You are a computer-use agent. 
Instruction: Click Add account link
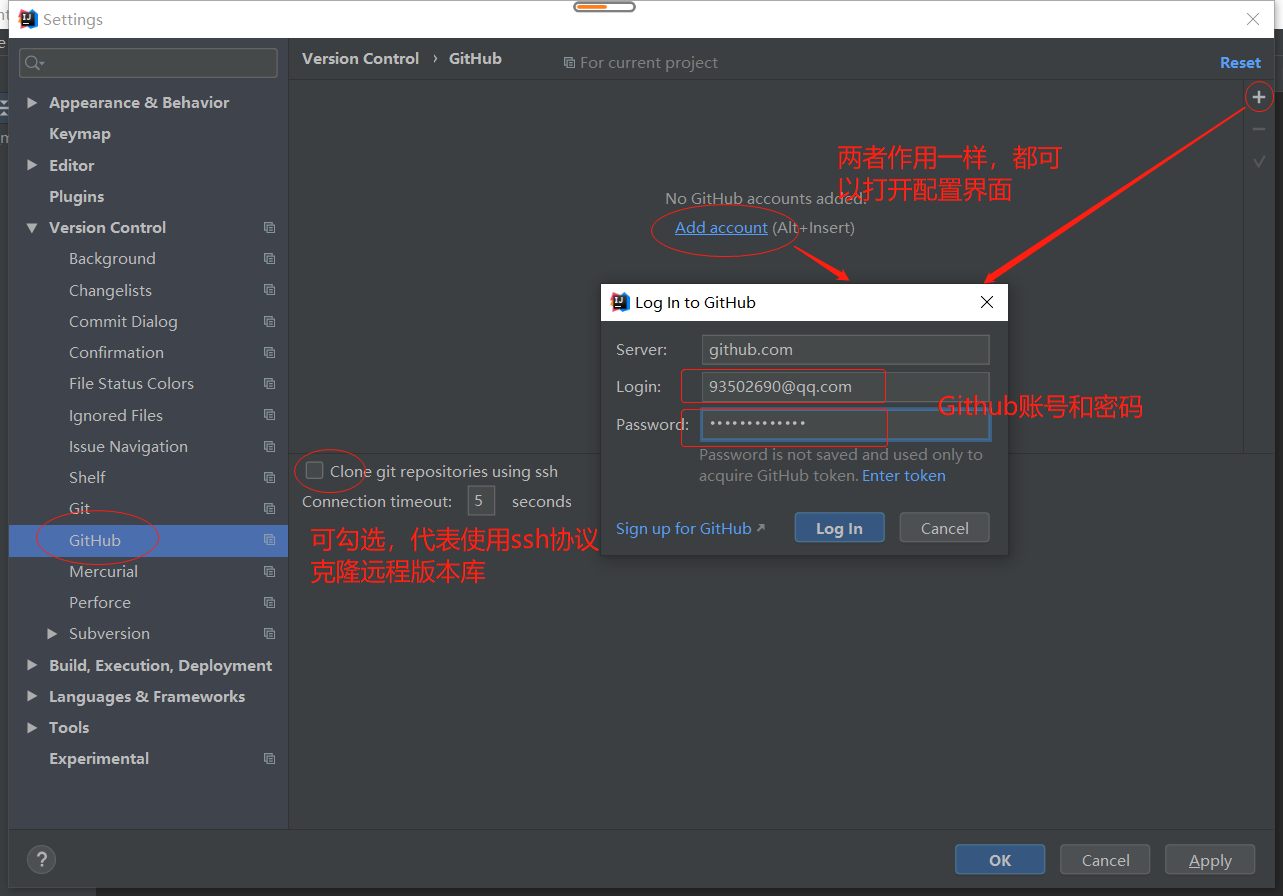[x=721, y=227]
